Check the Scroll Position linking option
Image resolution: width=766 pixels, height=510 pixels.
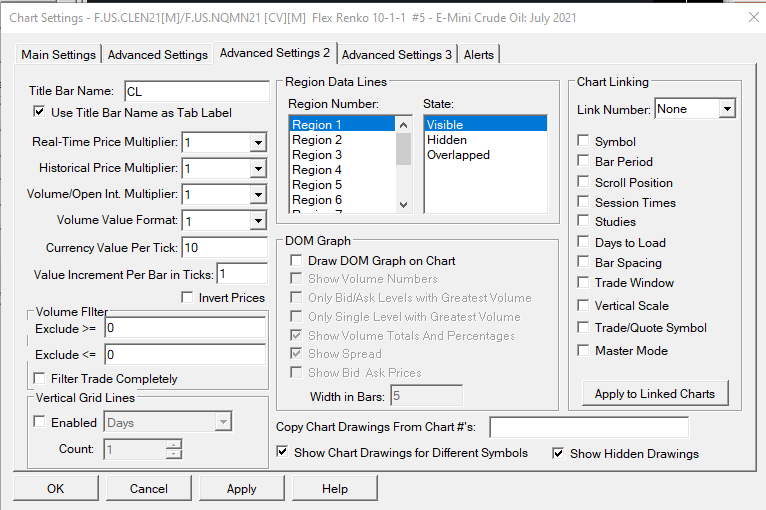point(583,182)
